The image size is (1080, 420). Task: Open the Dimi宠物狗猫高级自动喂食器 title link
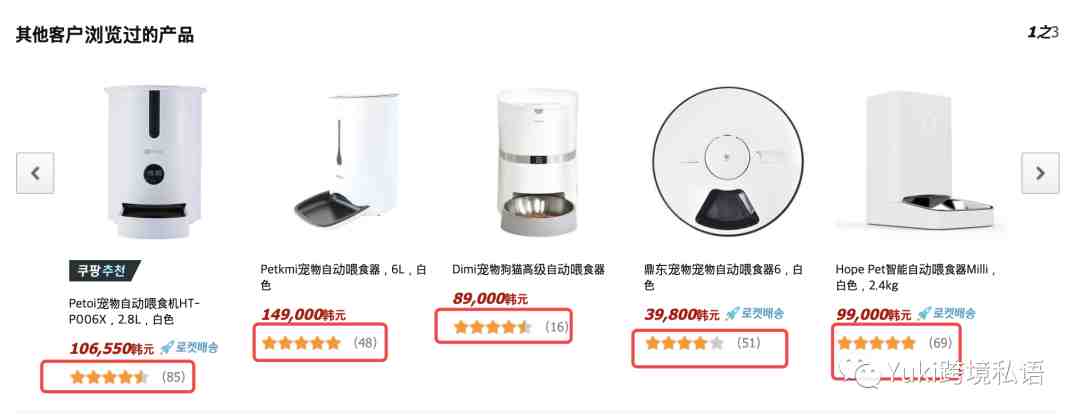click(x=528, y=269)
